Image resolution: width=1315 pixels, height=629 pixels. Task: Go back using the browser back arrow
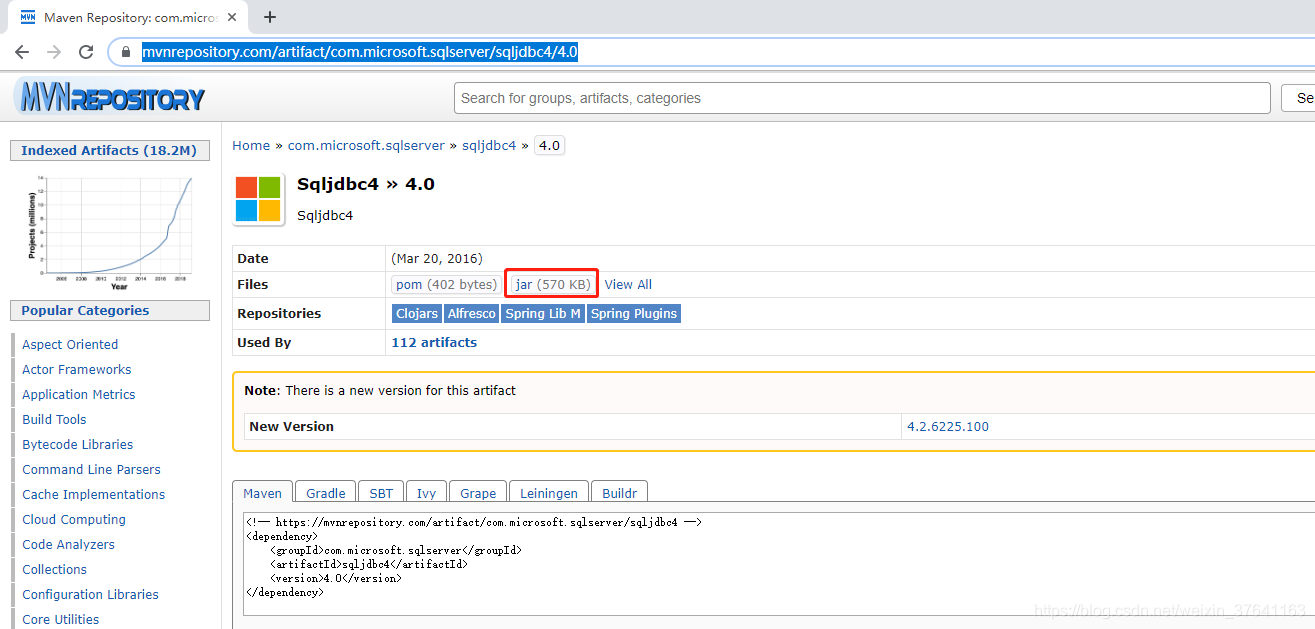click(x=22, y=50)
